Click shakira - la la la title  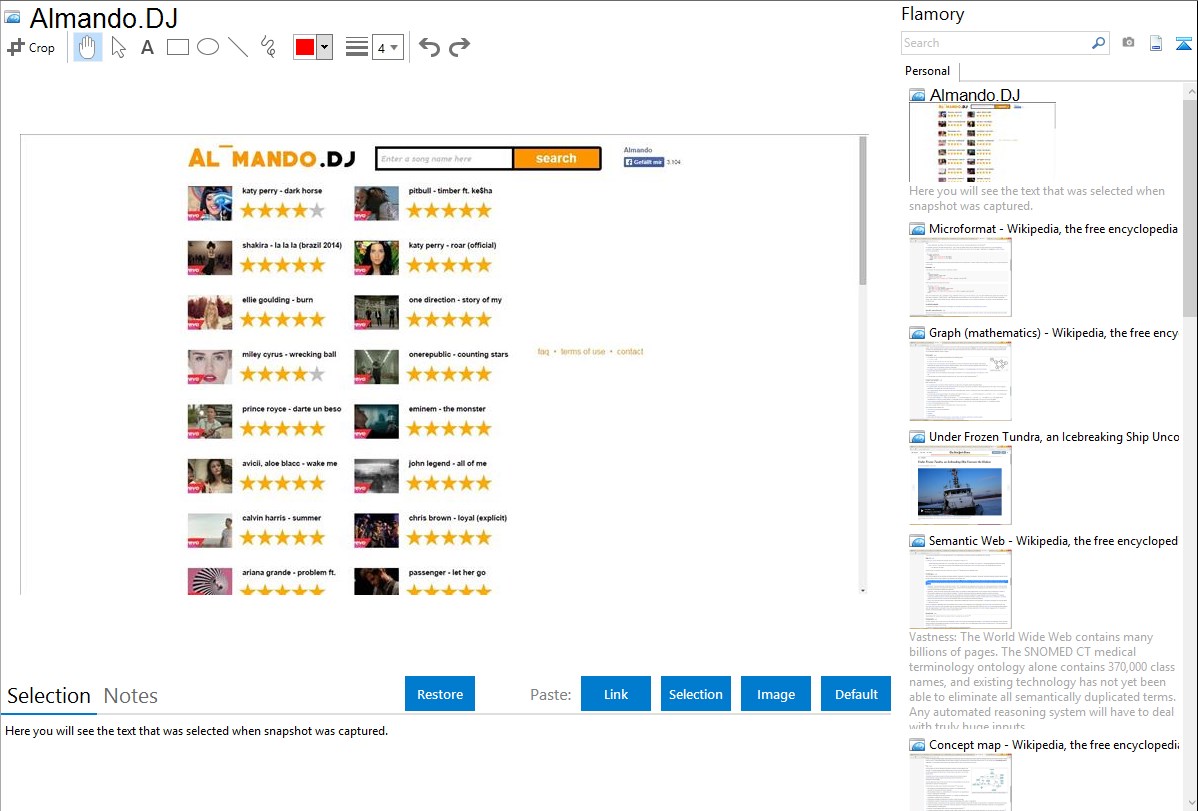click(292, 245)
